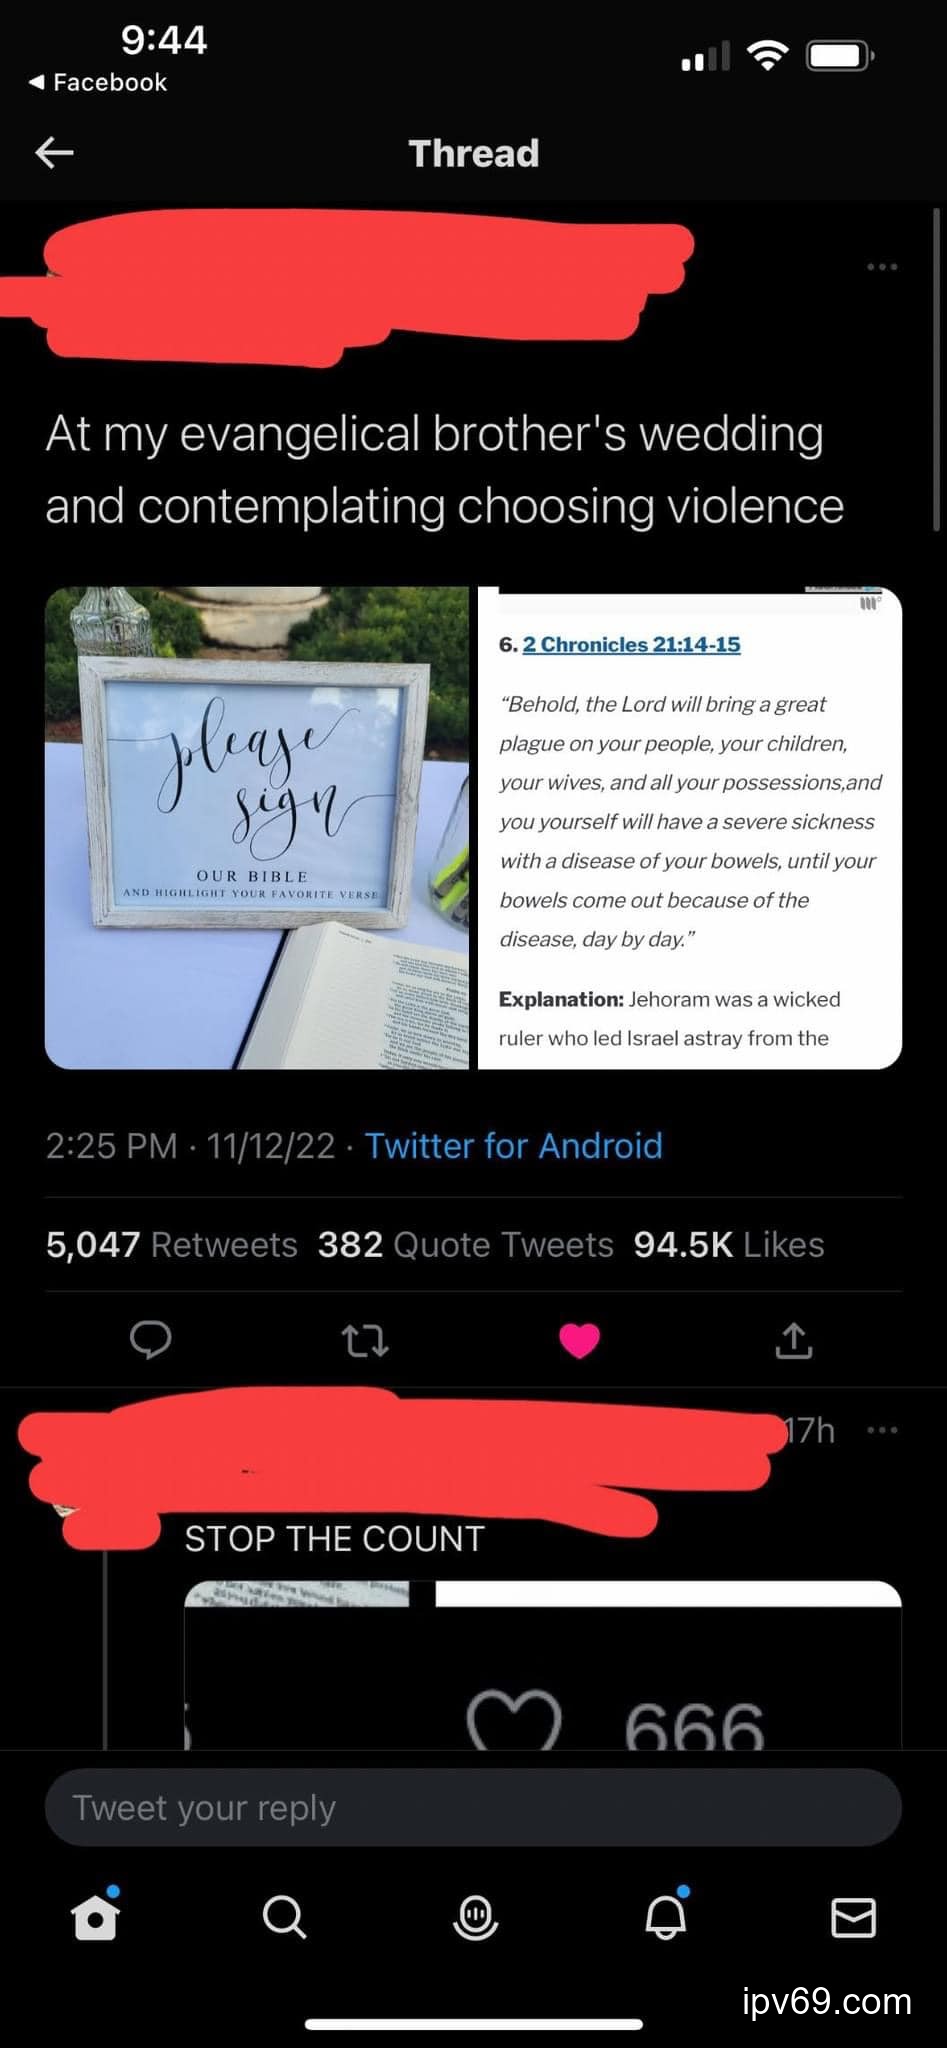Screen dimensions: 947x2048
Task: Tap the Tweet your reply field
Action: coord(473,1807)
